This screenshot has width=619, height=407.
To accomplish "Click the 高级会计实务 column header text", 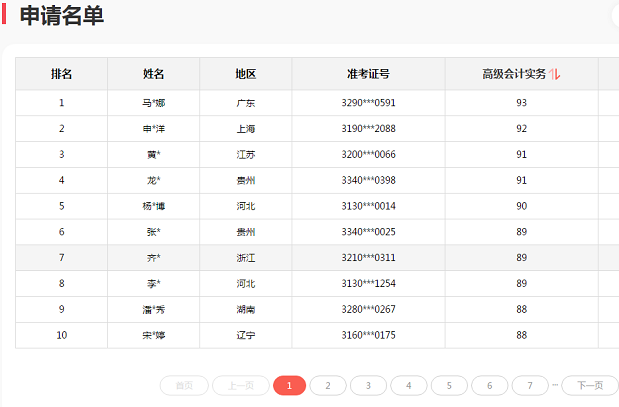I will tap(514, 74).
